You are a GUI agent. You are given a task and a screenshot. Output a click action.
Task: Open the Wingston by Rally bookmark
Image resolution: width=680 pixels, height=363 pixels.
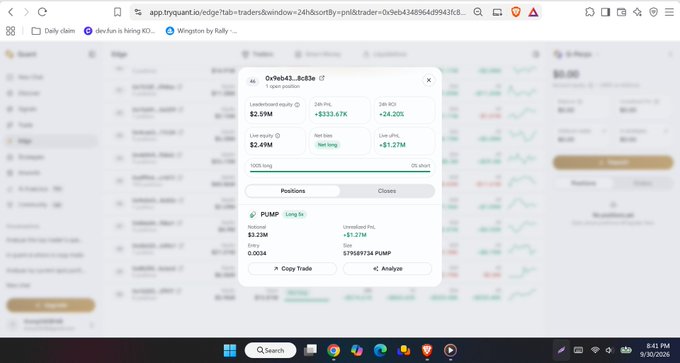(201, 31)
